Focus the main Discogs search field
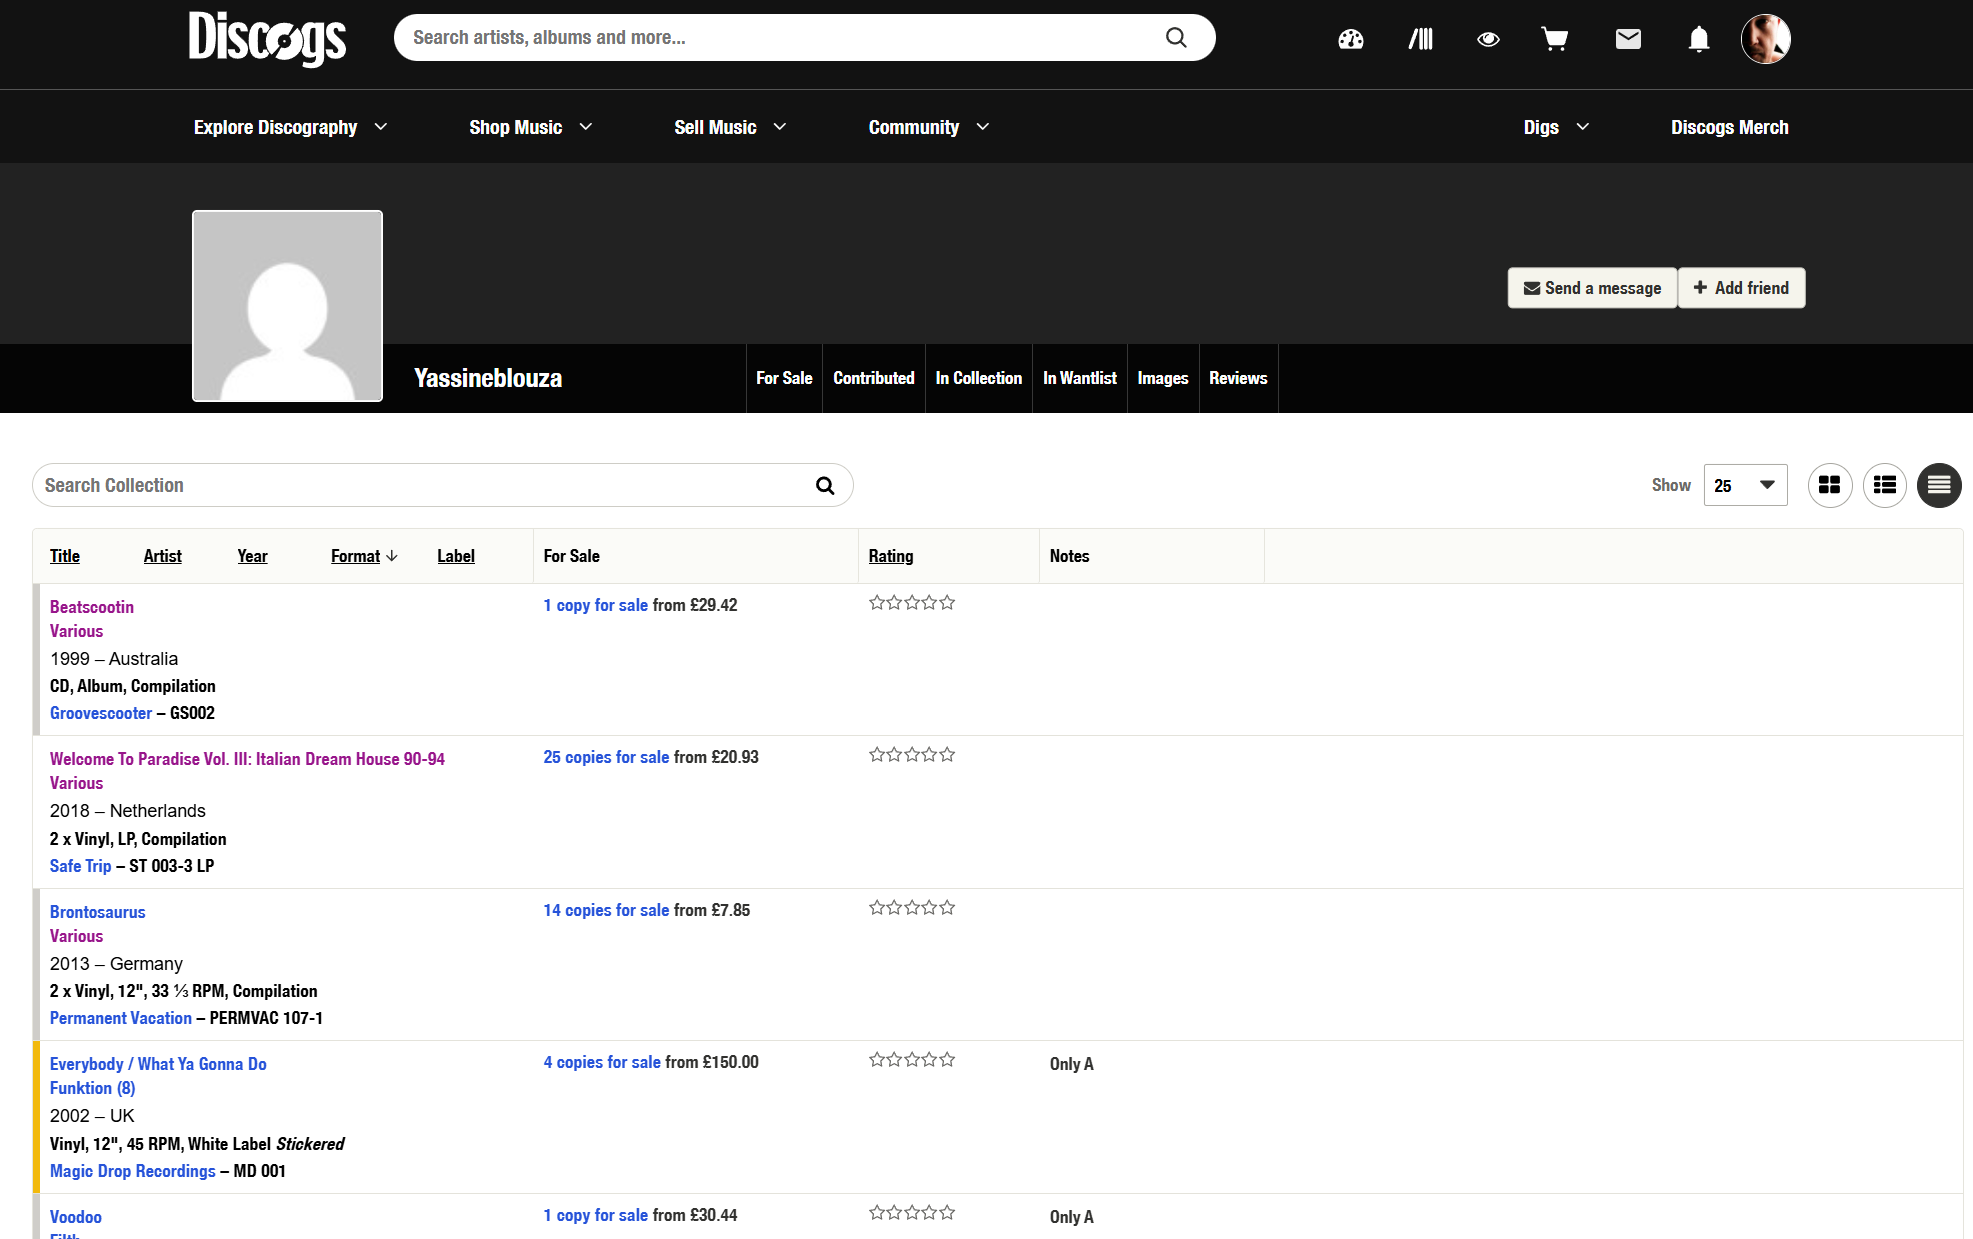The width and height of the screenshot is (1973, 1239). pyautogui.click(x=805, y=38)
